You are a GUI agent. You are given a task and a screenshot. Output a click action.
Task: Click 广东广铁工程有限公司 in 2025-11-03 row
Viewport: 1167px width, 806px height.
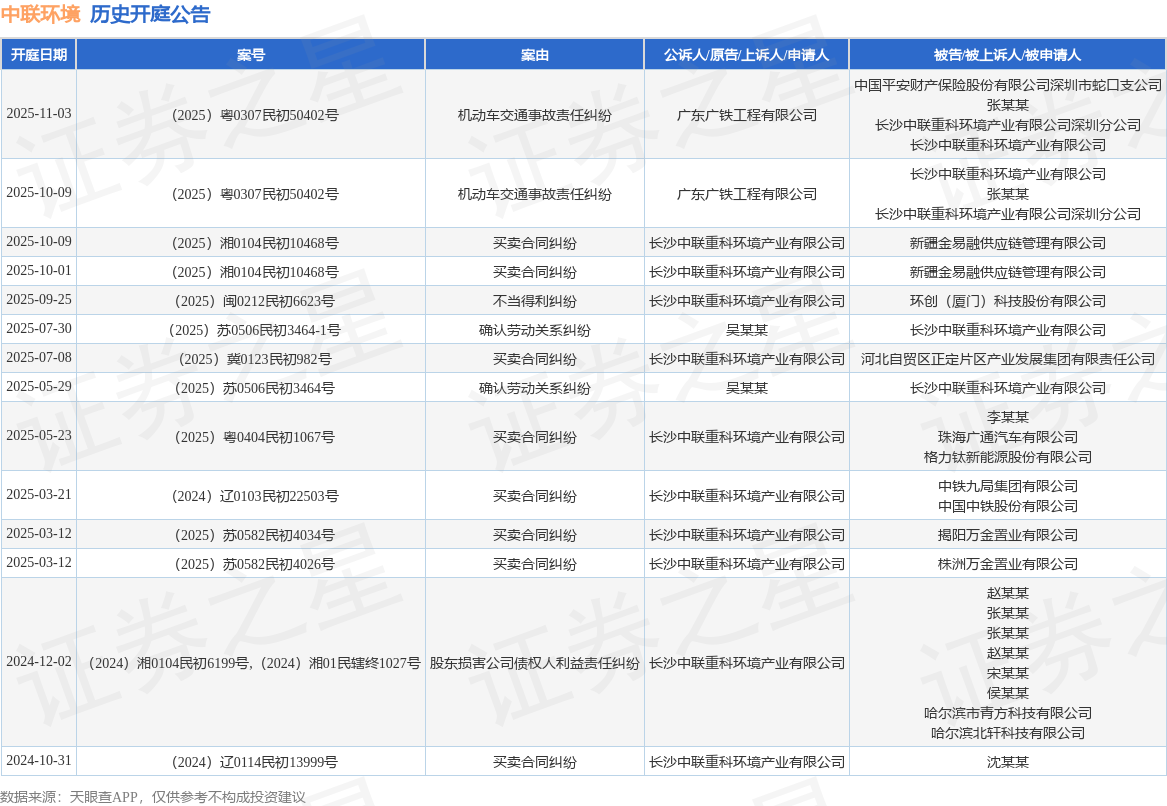tap(746, 115)
